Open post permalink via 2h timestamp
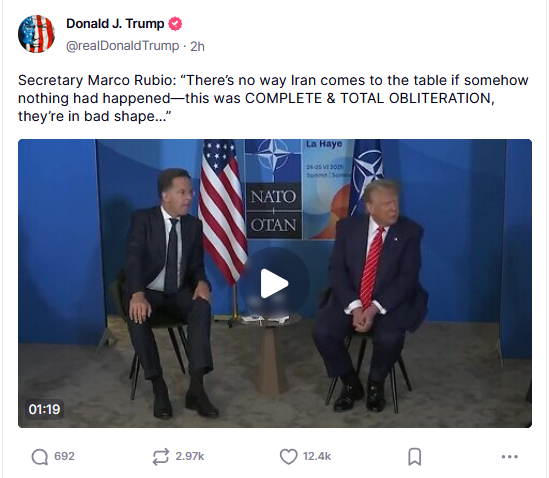 tap(197, 46)
